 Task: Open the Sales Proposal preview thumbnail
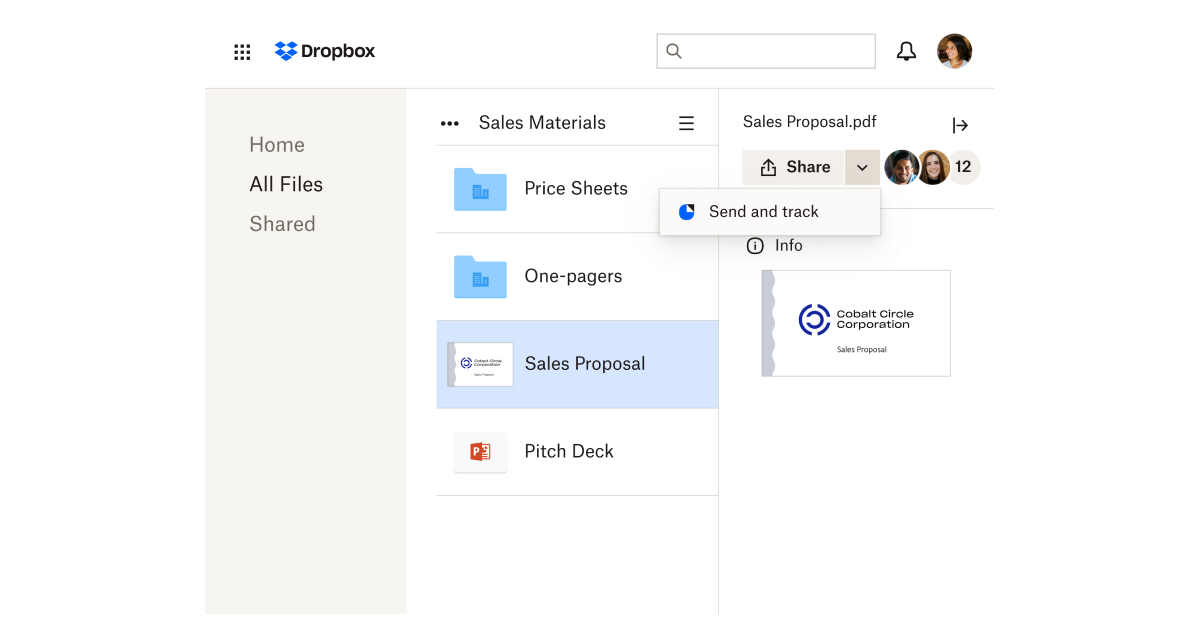[856, 323]
